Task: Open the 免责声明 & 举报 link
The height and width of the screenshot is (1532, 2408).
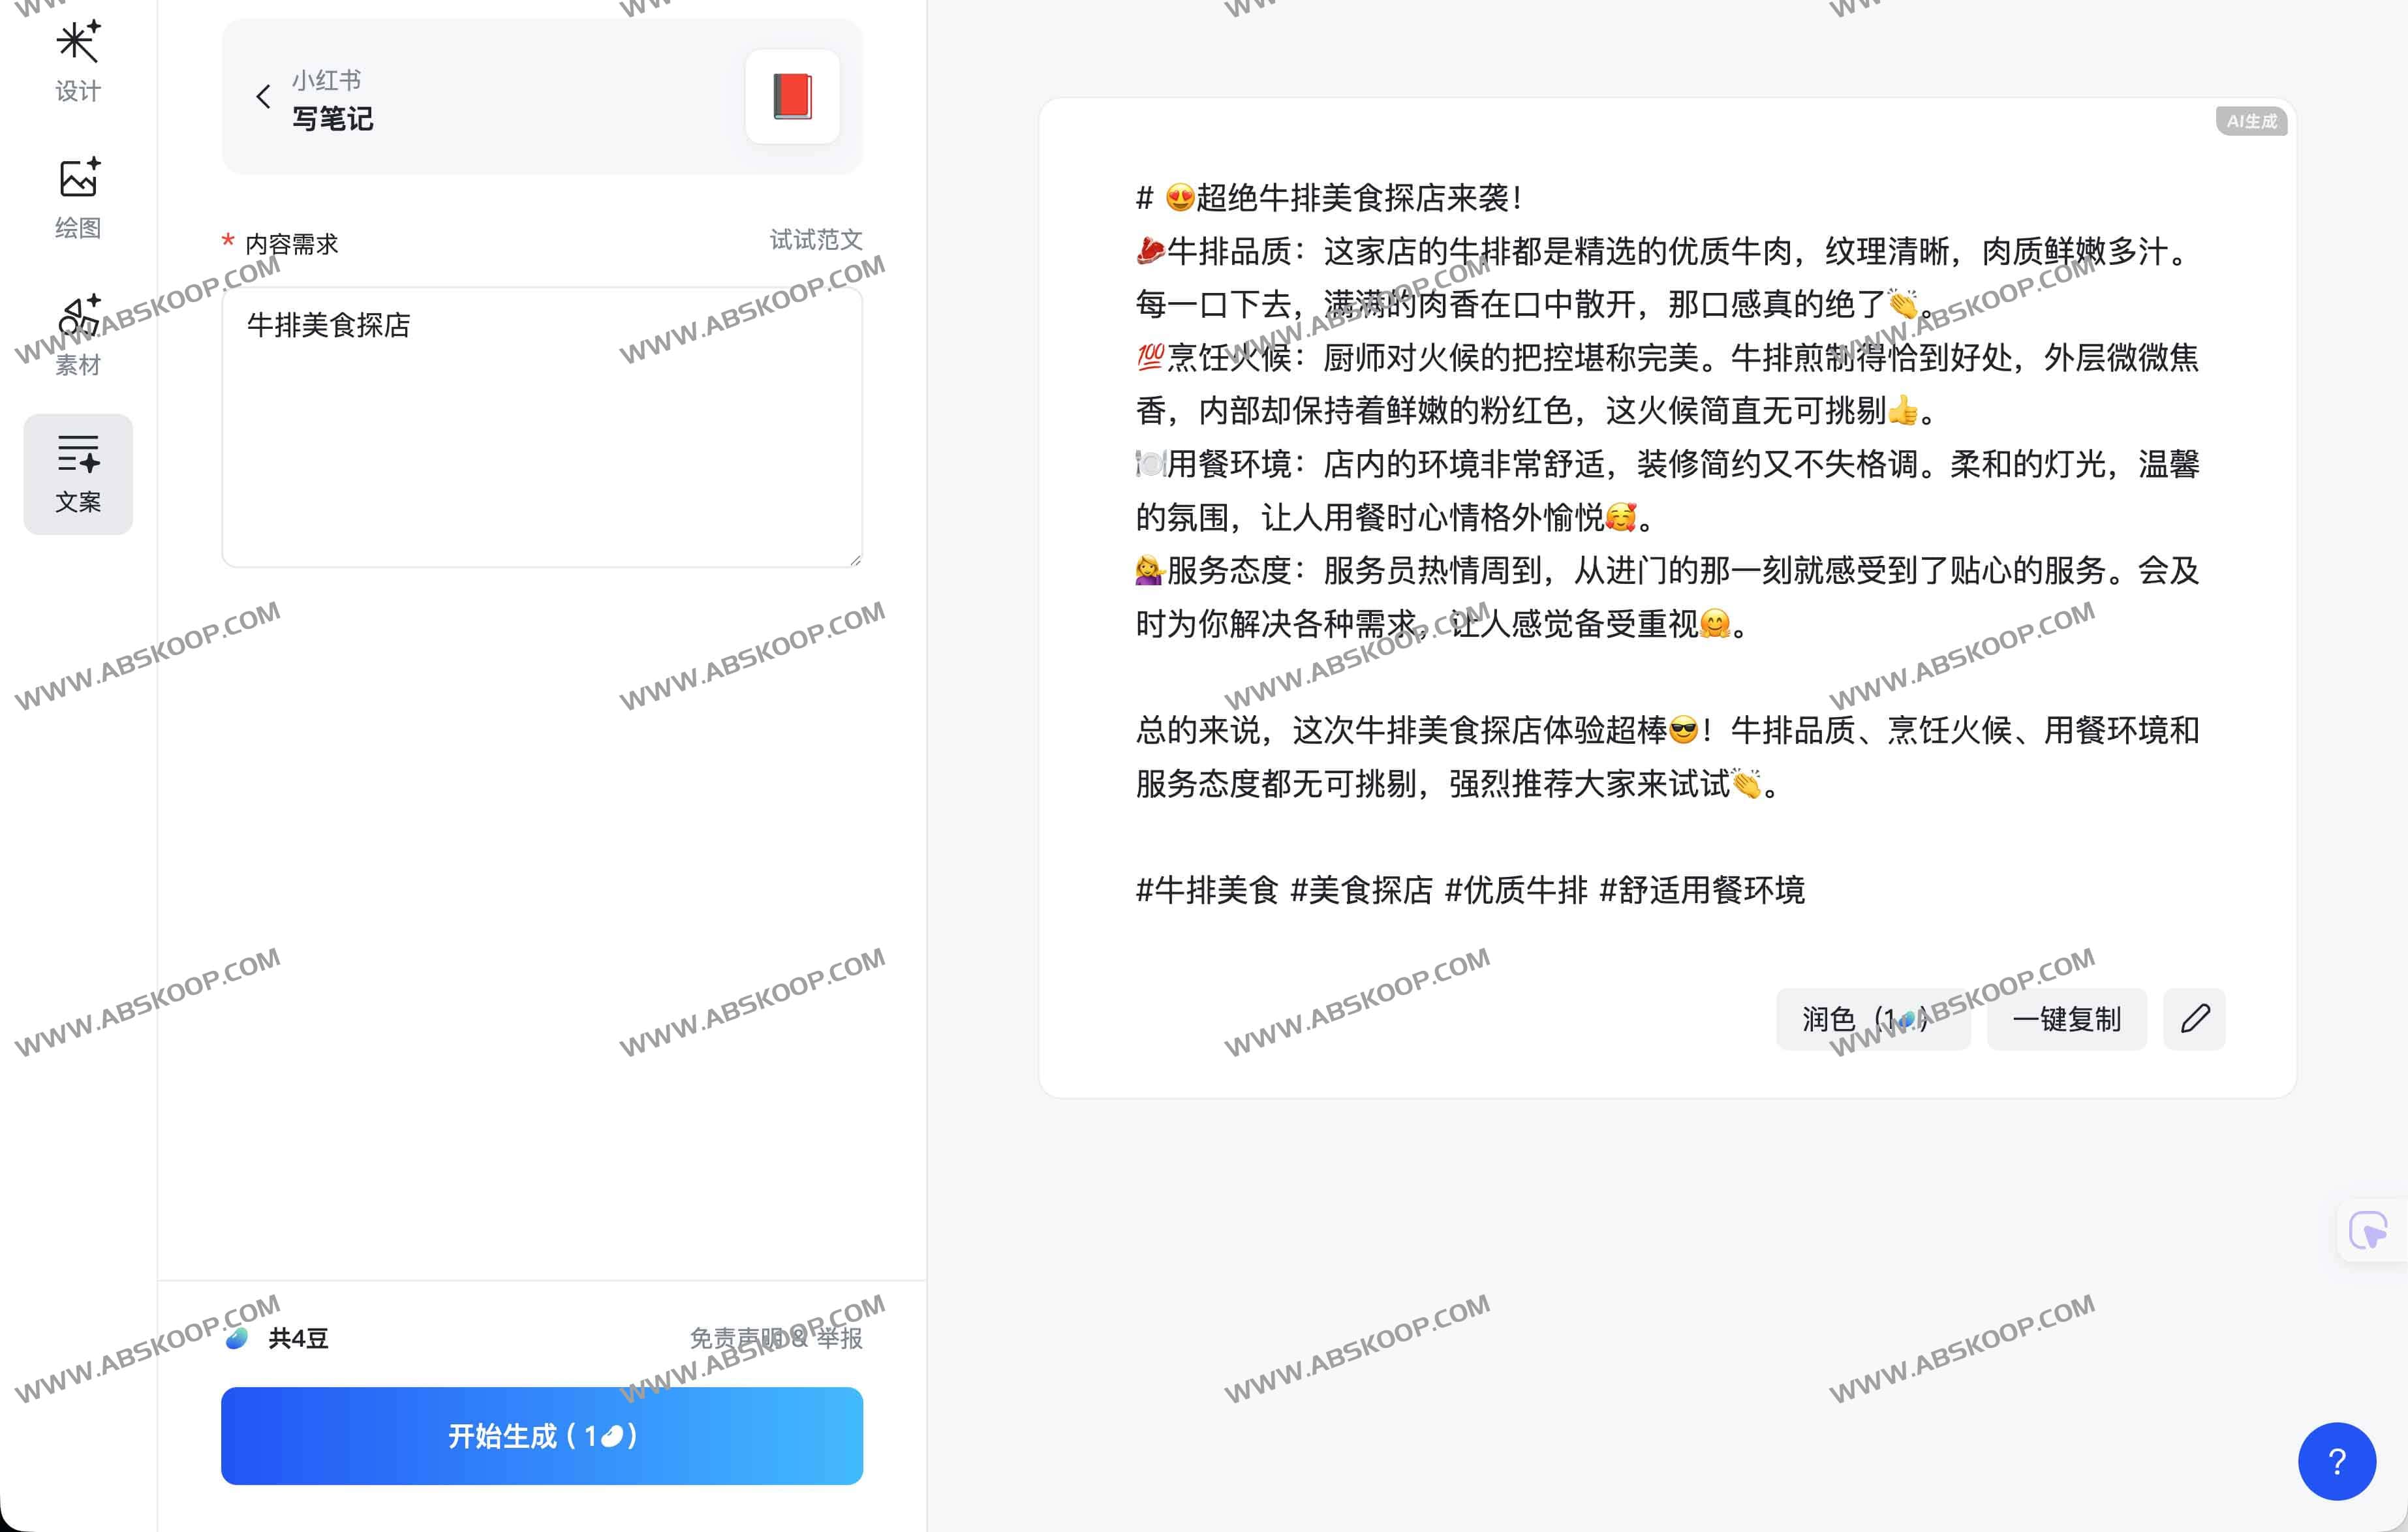Action: [775, 1338]
